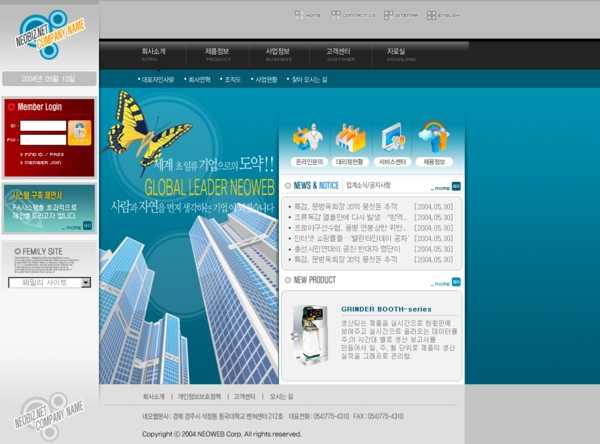Image resolution: width=600 pixels, height=444 pixels.
Task: Click the 제품정보 label button under the rainbow
Action: (x=434, y=162)
